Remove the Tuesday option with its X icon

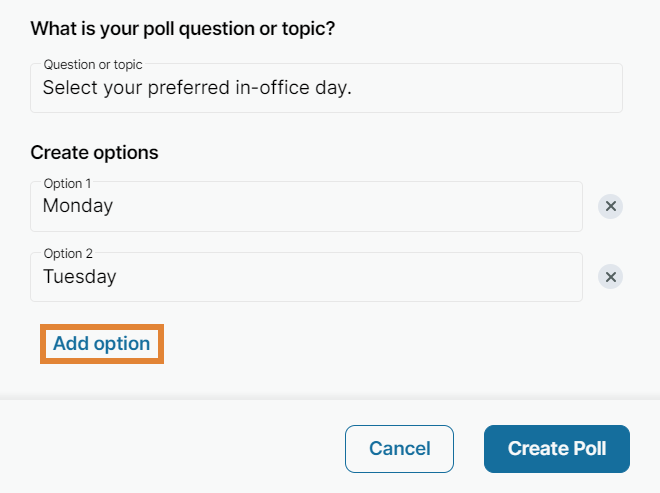click(x=610, y=277)
